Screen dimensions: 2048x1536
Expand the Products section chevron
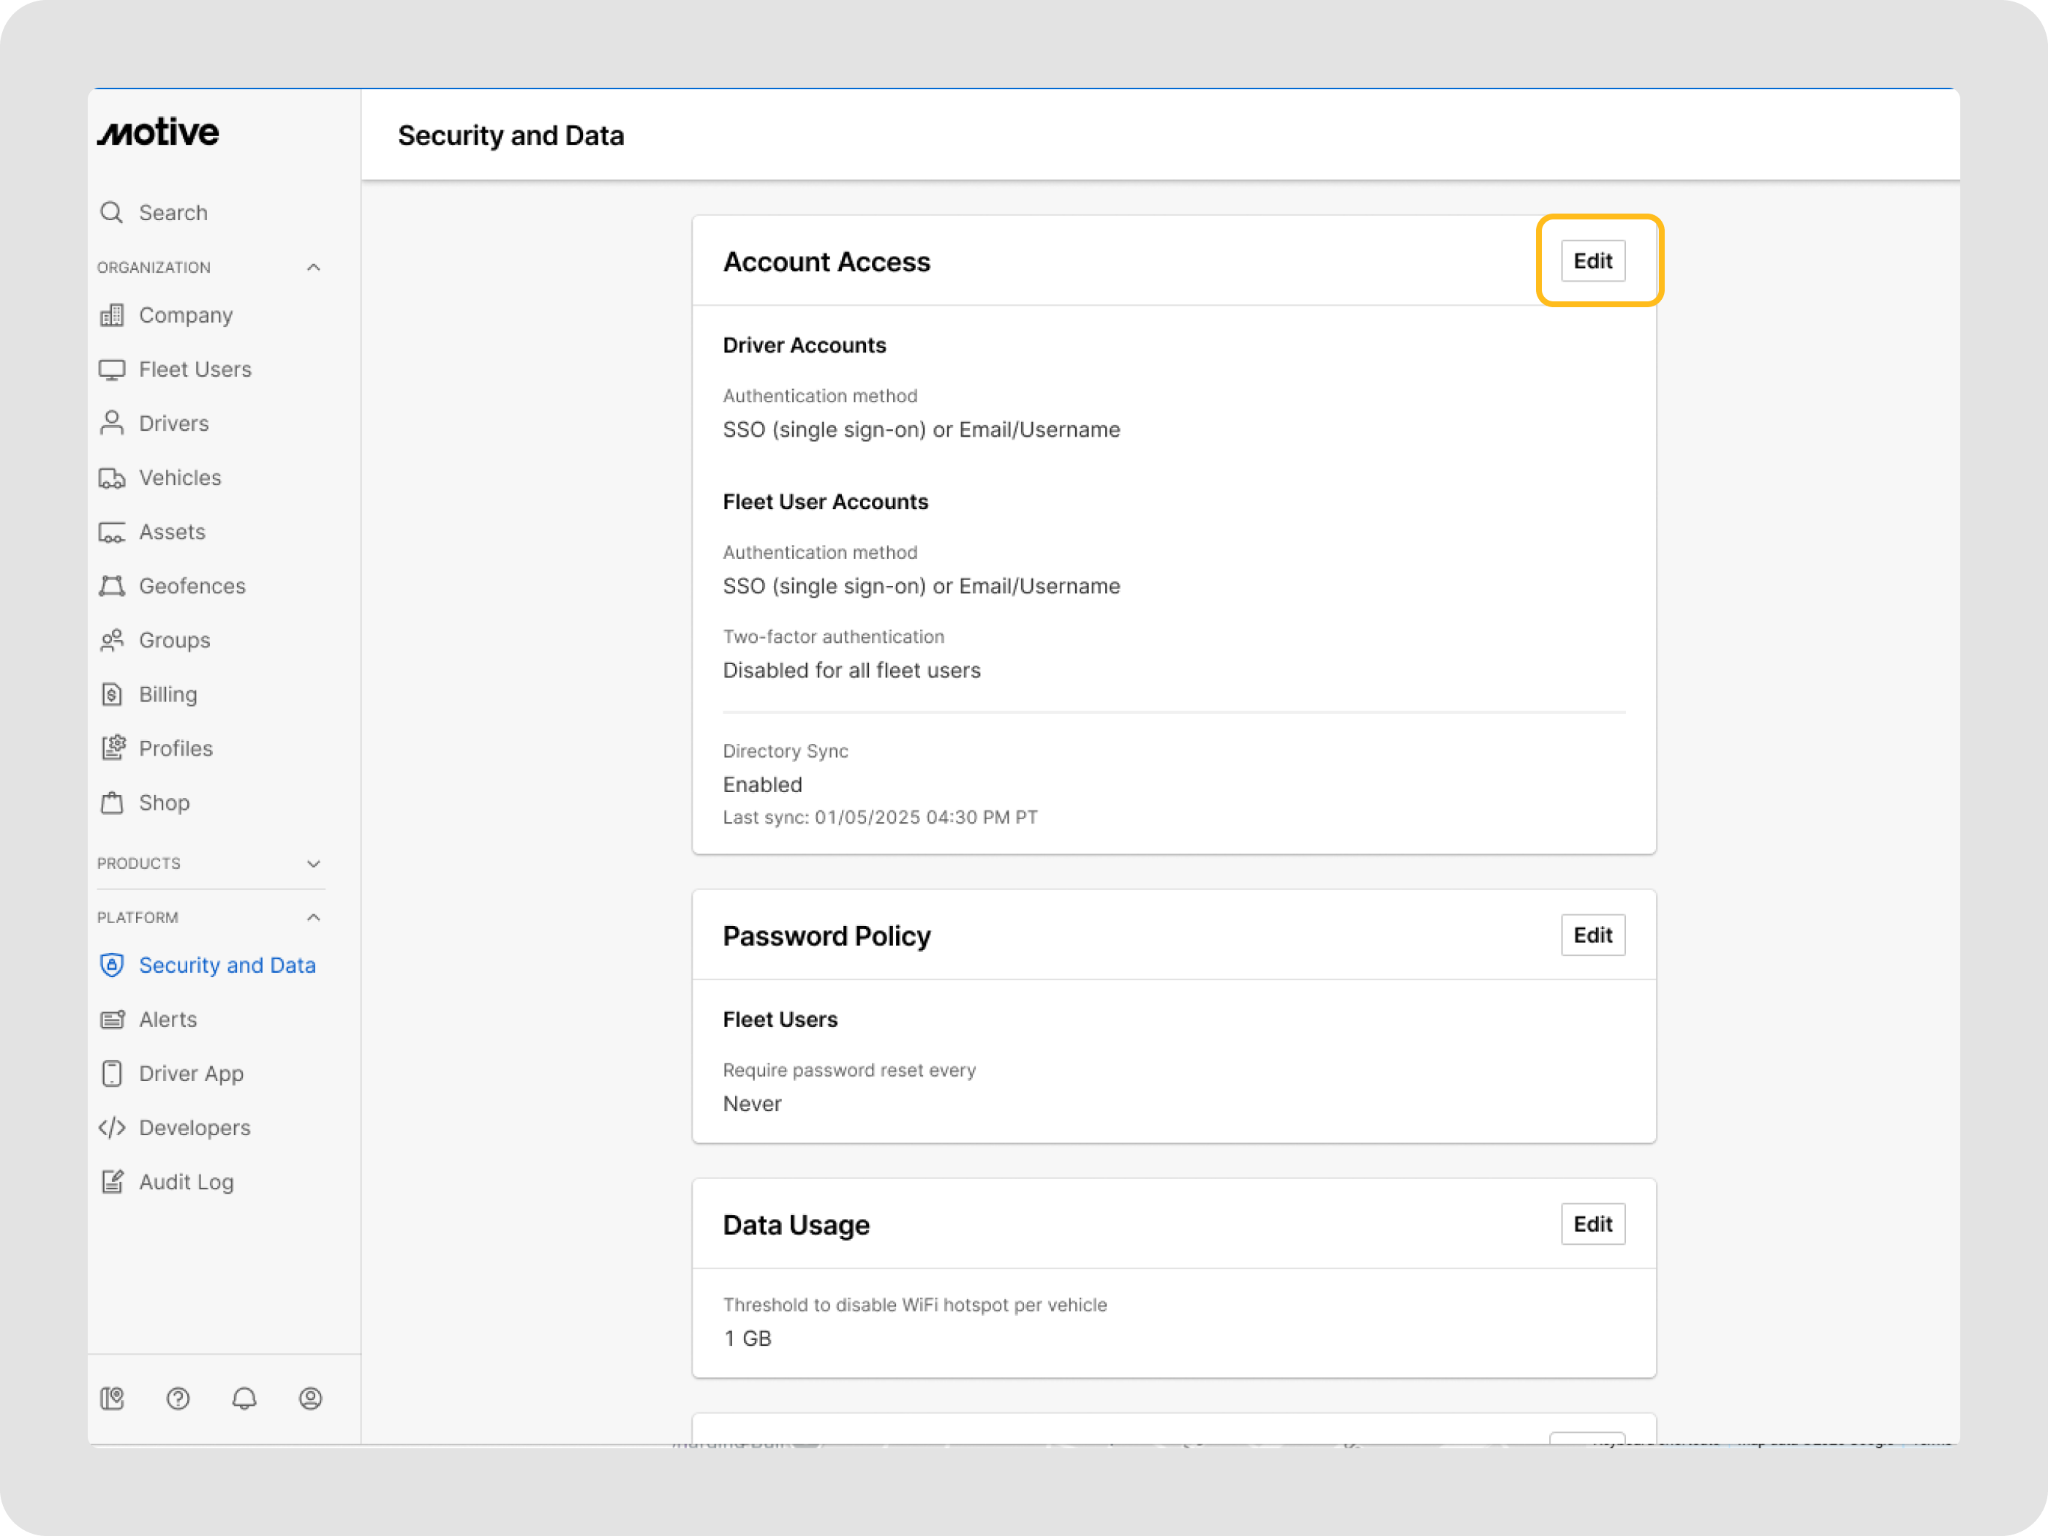[313, 863]
